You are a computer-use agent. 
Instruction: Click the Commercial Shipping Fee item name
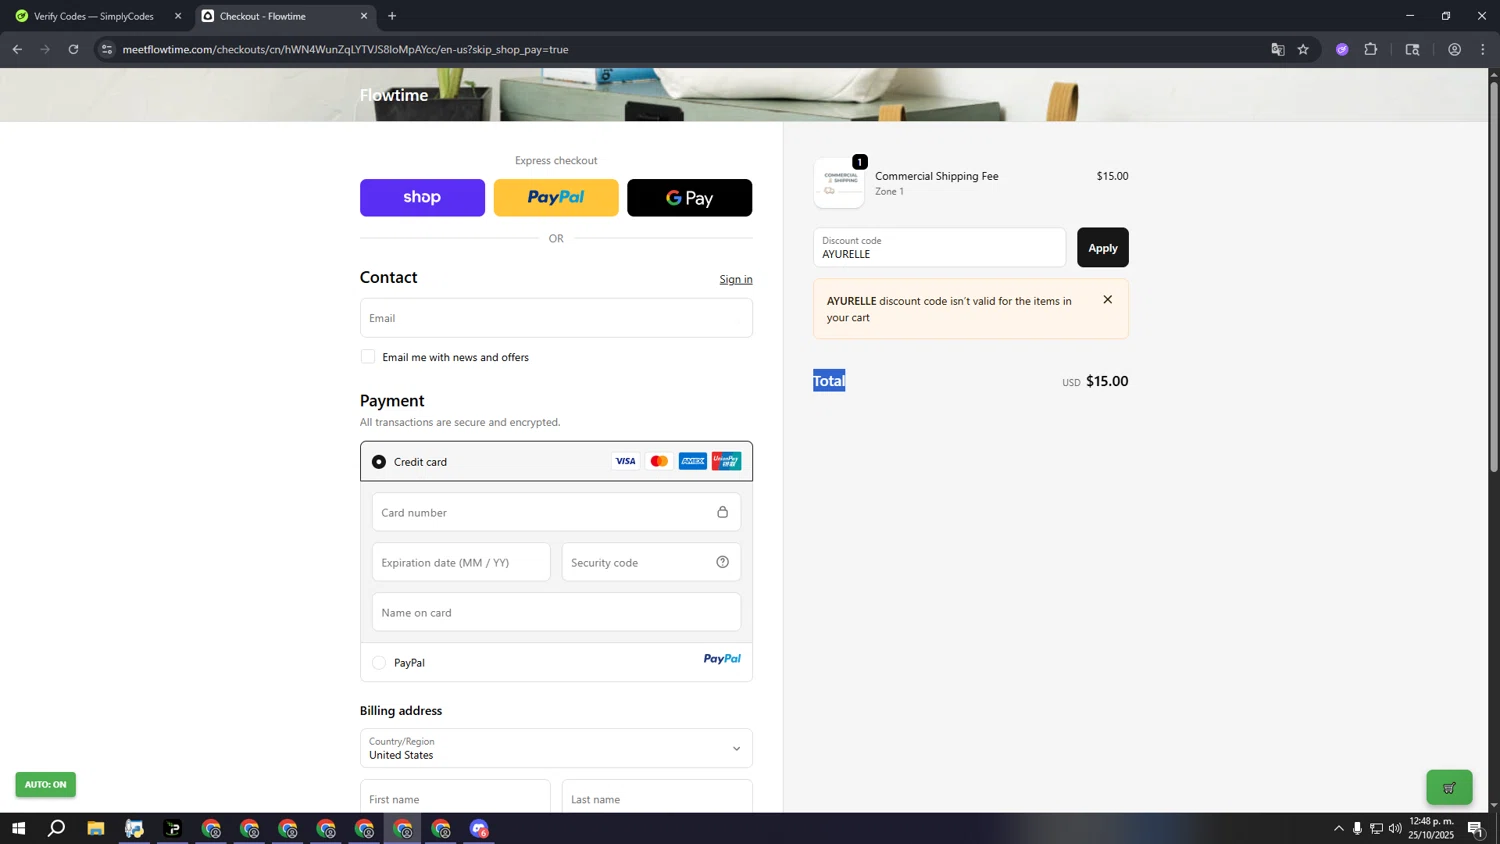click(937, 176)
